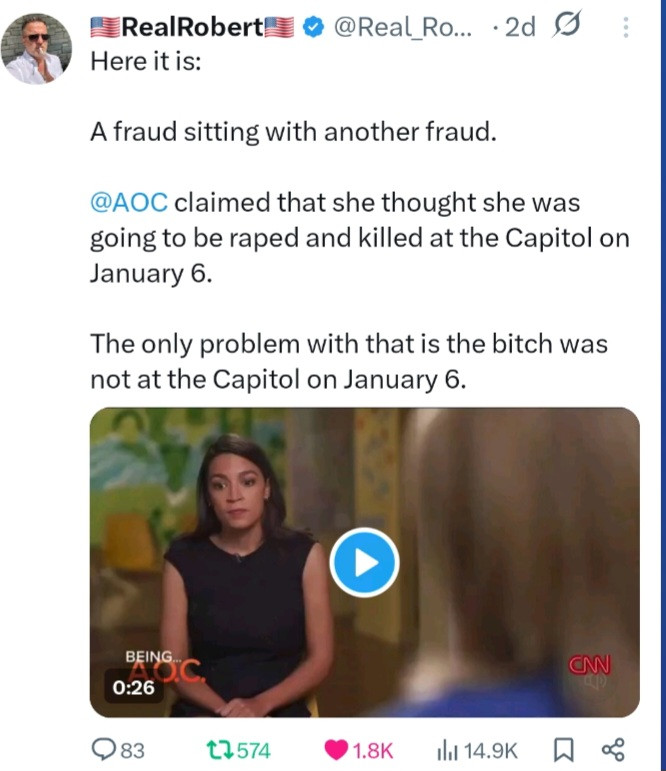The width and height of the screenshot is (666, 771).
Task: Like the post with the heart icon
Action: tap(337, 749)
